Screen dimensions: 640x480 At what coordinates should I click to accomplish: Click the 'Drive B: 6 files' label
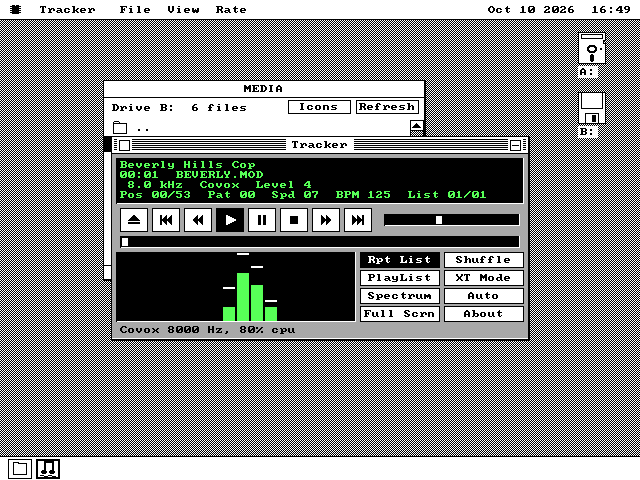pos(179,107)
